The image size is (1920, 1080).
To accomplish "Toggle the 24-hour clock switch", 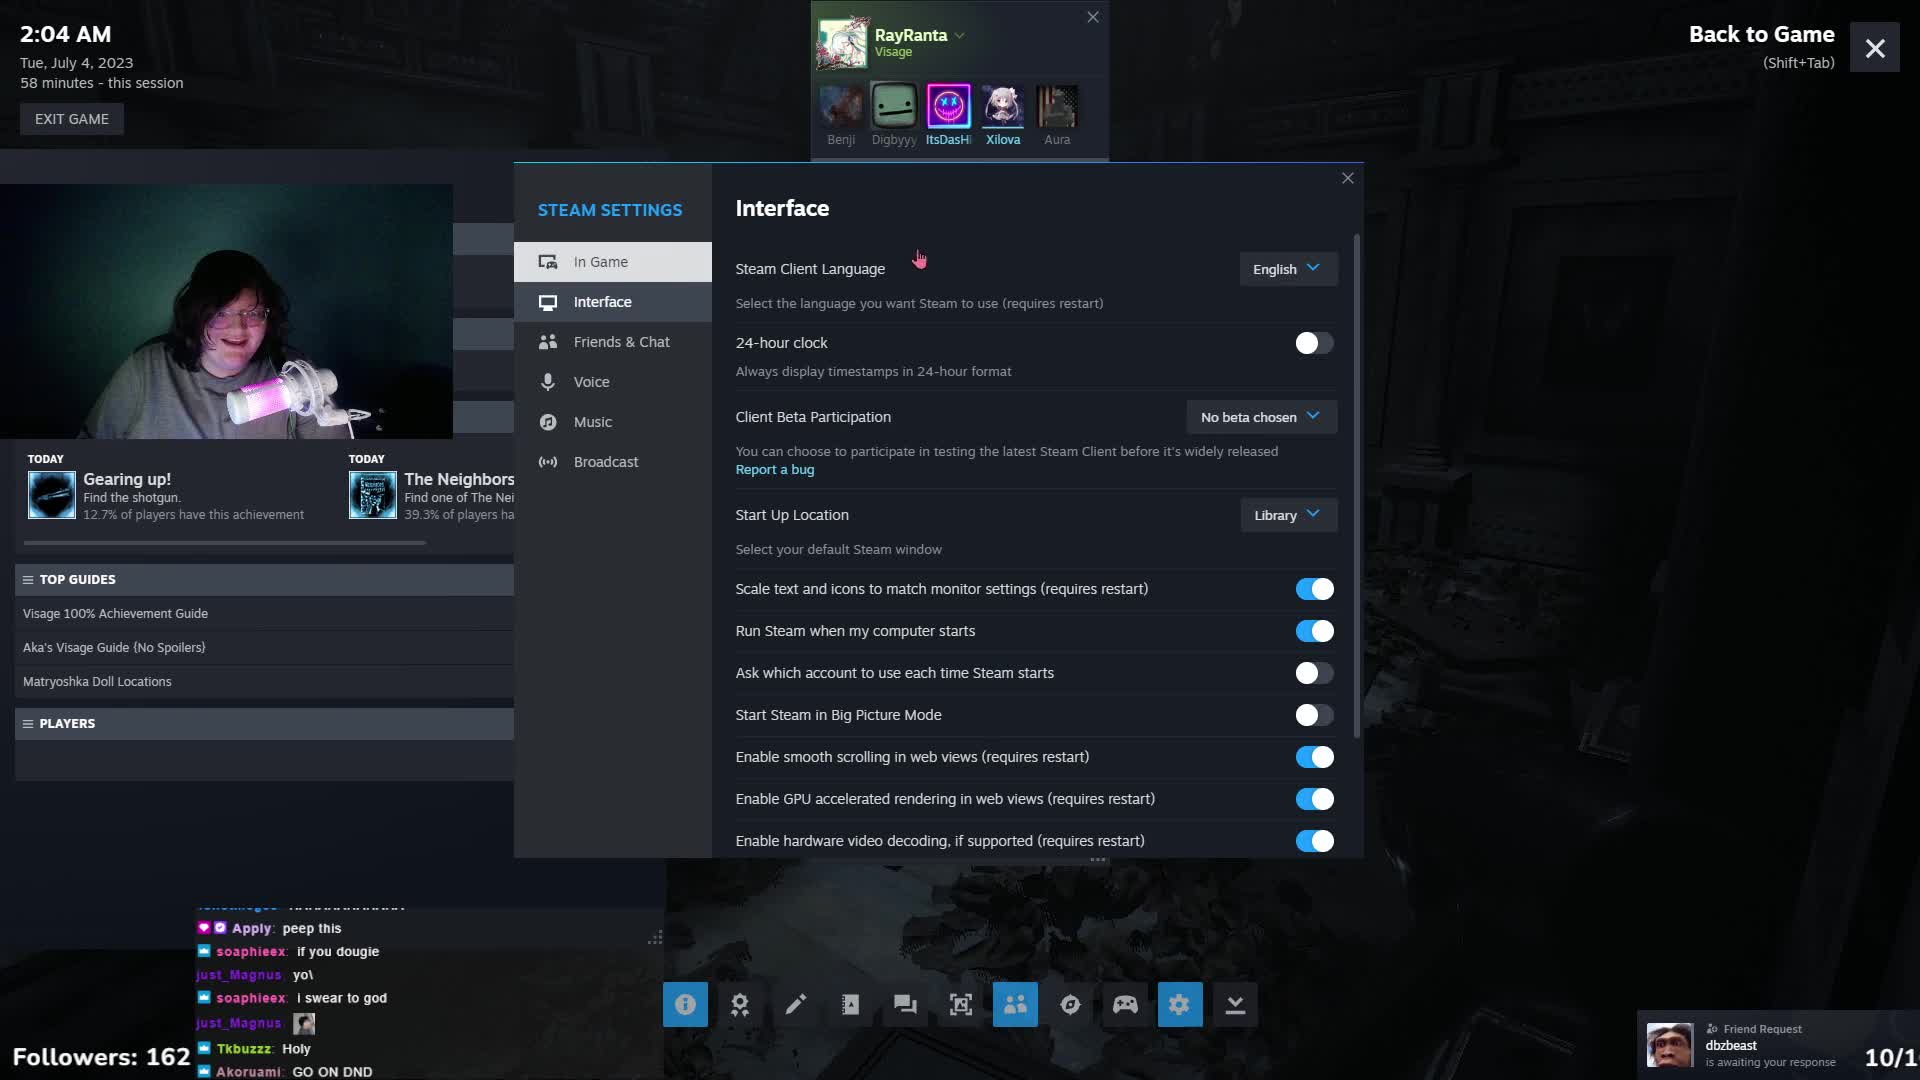I will pyautogui.click(x=1314, y=343).
